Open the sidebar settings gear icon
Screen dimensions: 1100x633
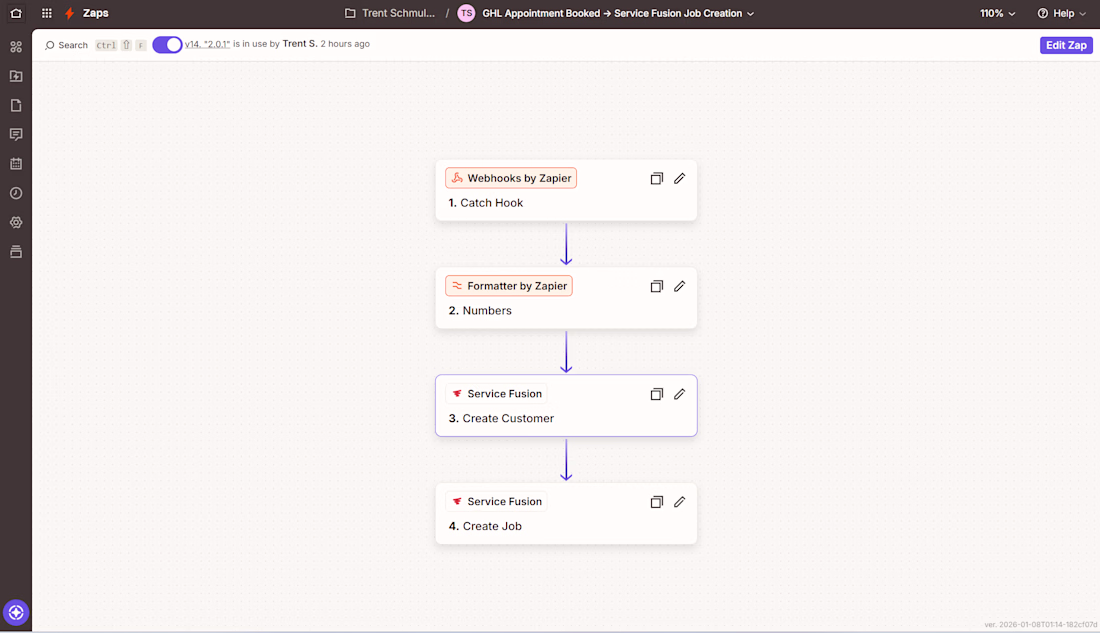[16, 222]
